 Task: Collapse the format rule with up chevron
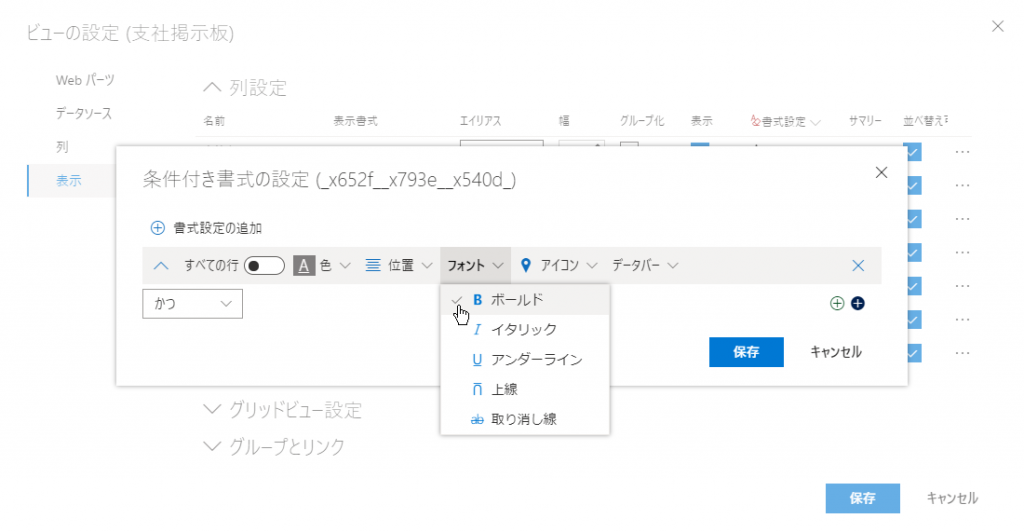[162, 266]
